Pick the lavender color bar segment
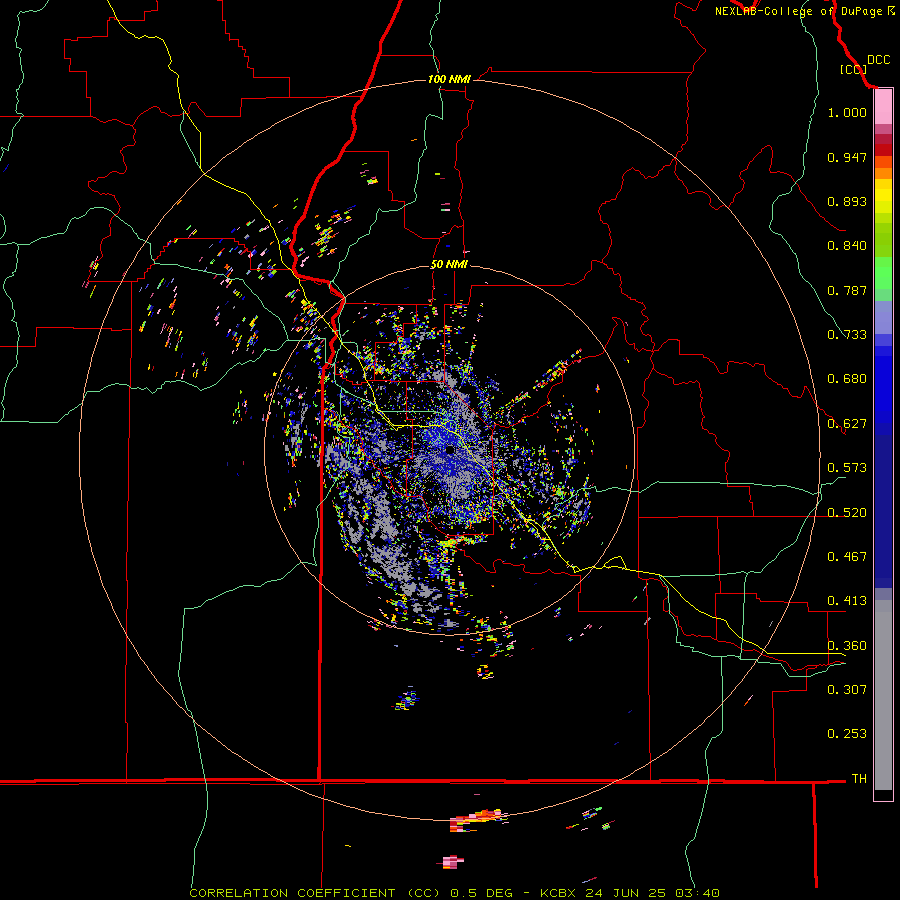Screen dimensions: 900x900 tap(883, 318)
